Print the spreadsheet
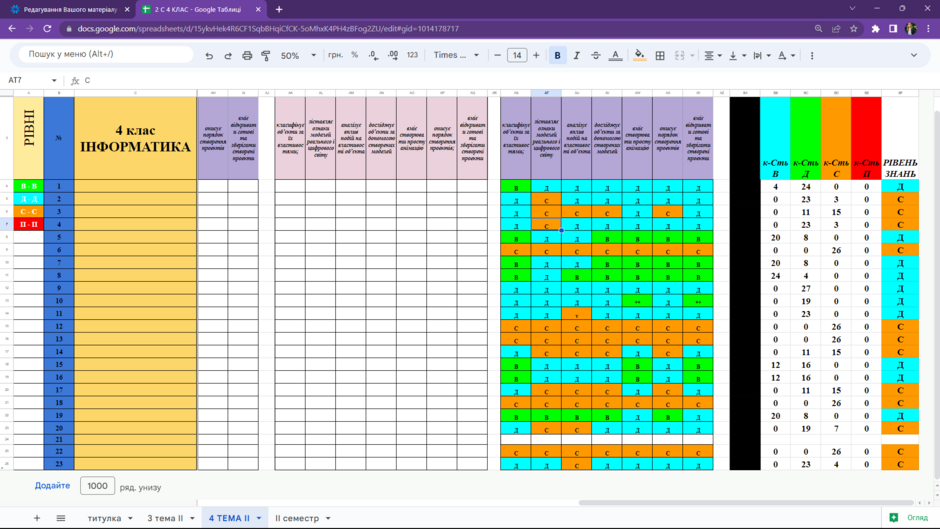The width and height of the screenshot is (940, 529). click(247, 55)
